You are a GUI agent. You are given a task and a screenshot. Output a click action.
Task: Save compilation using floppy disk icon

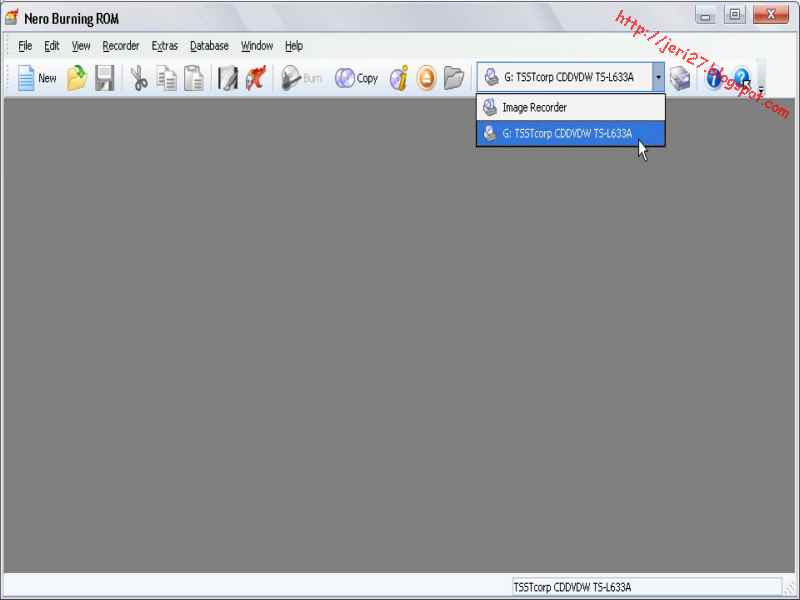105,78
